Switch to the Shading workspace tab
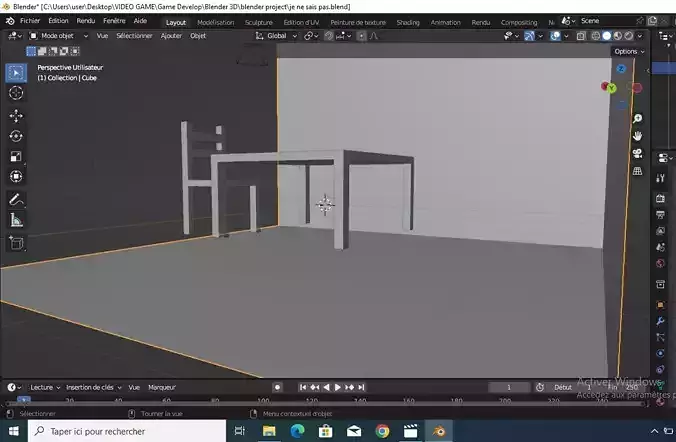This screenshot has height=442, width=676. (408, 22)
